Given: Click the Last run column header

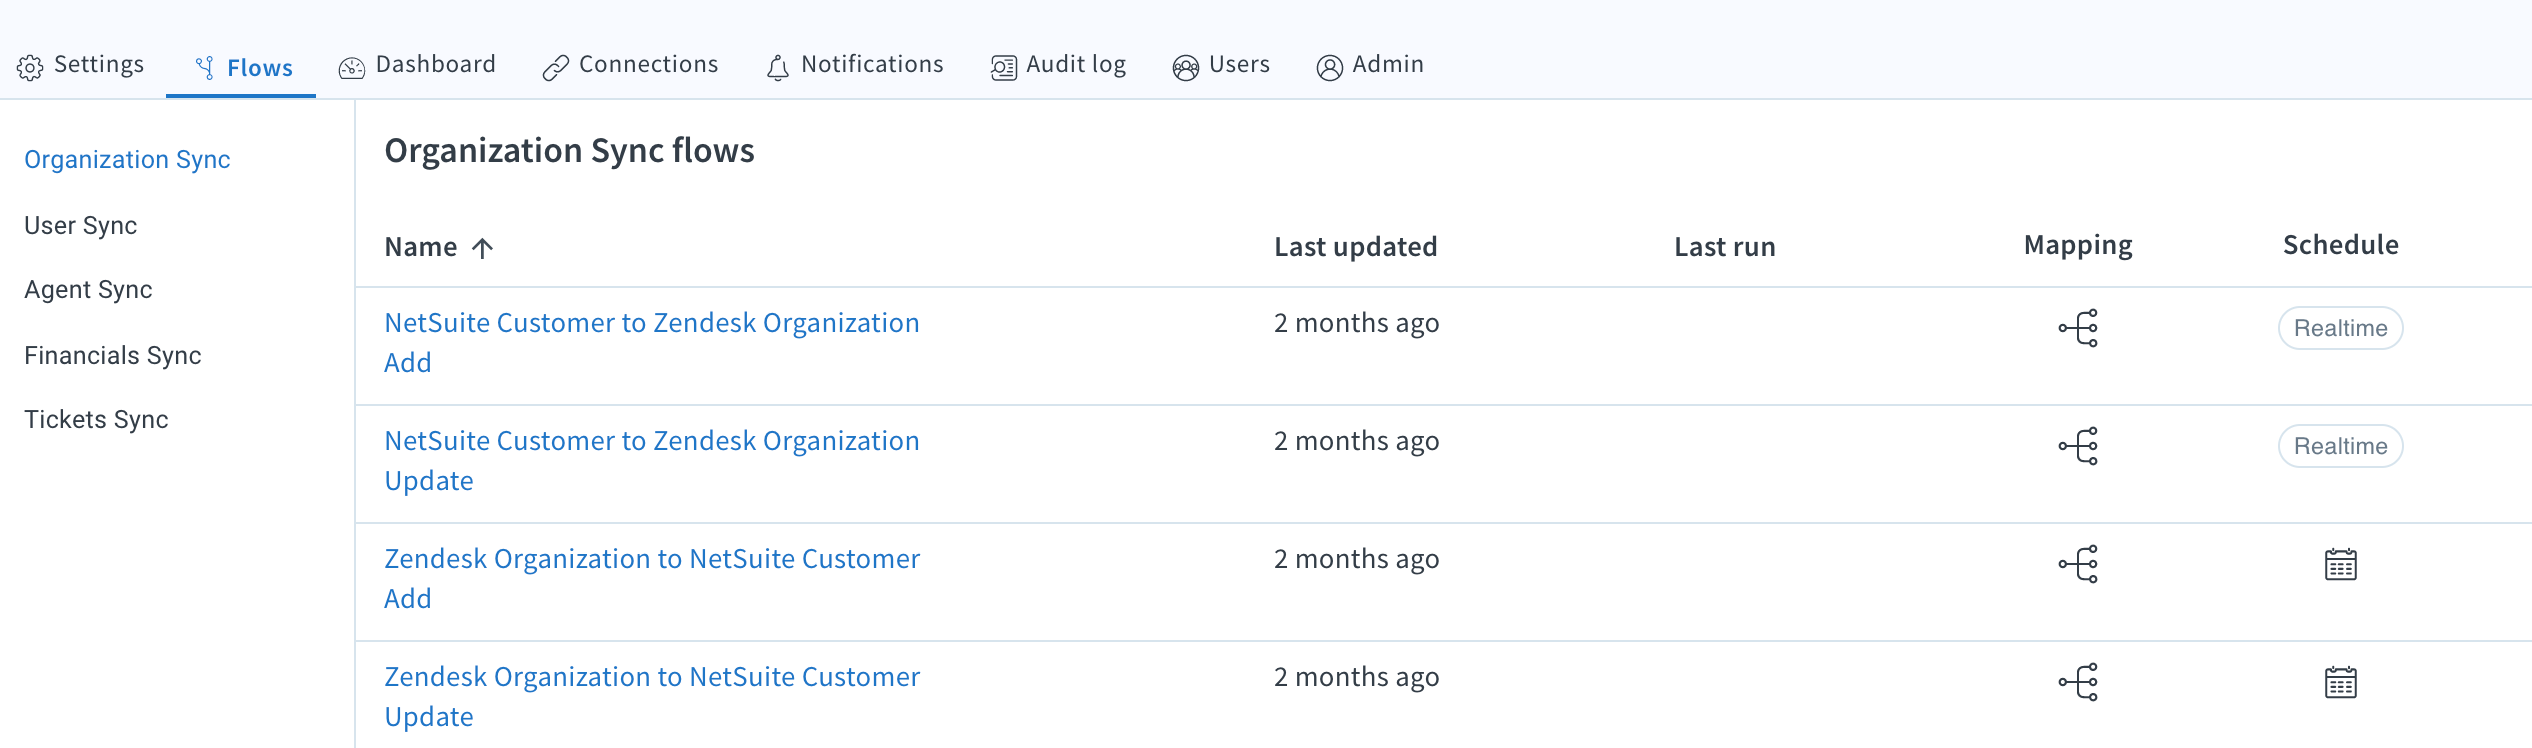Looking at the screenshot, I should (1725, 247).
